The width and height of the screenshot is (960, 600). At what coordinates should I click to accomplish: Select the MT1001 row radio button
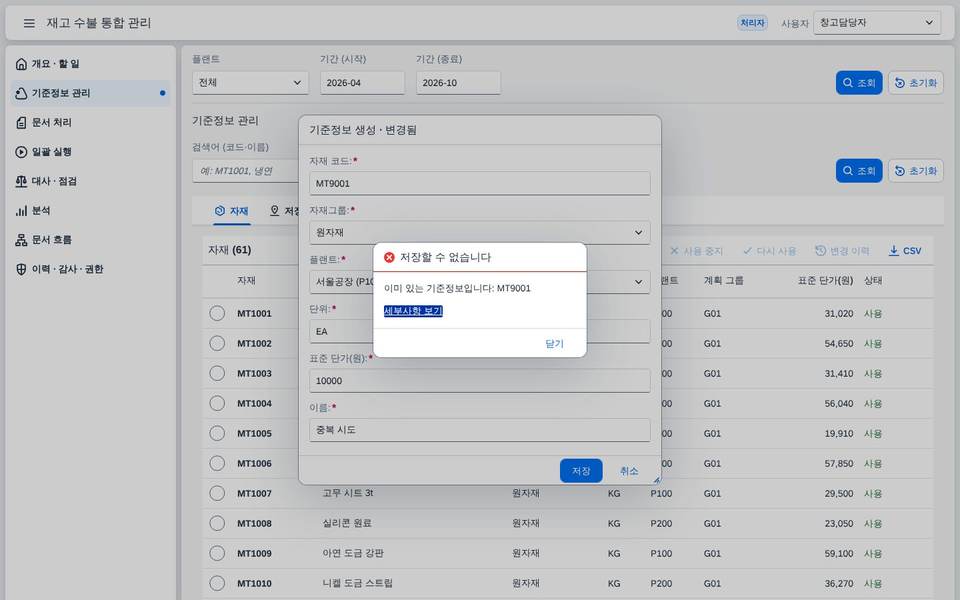click(x=217, y=313)
